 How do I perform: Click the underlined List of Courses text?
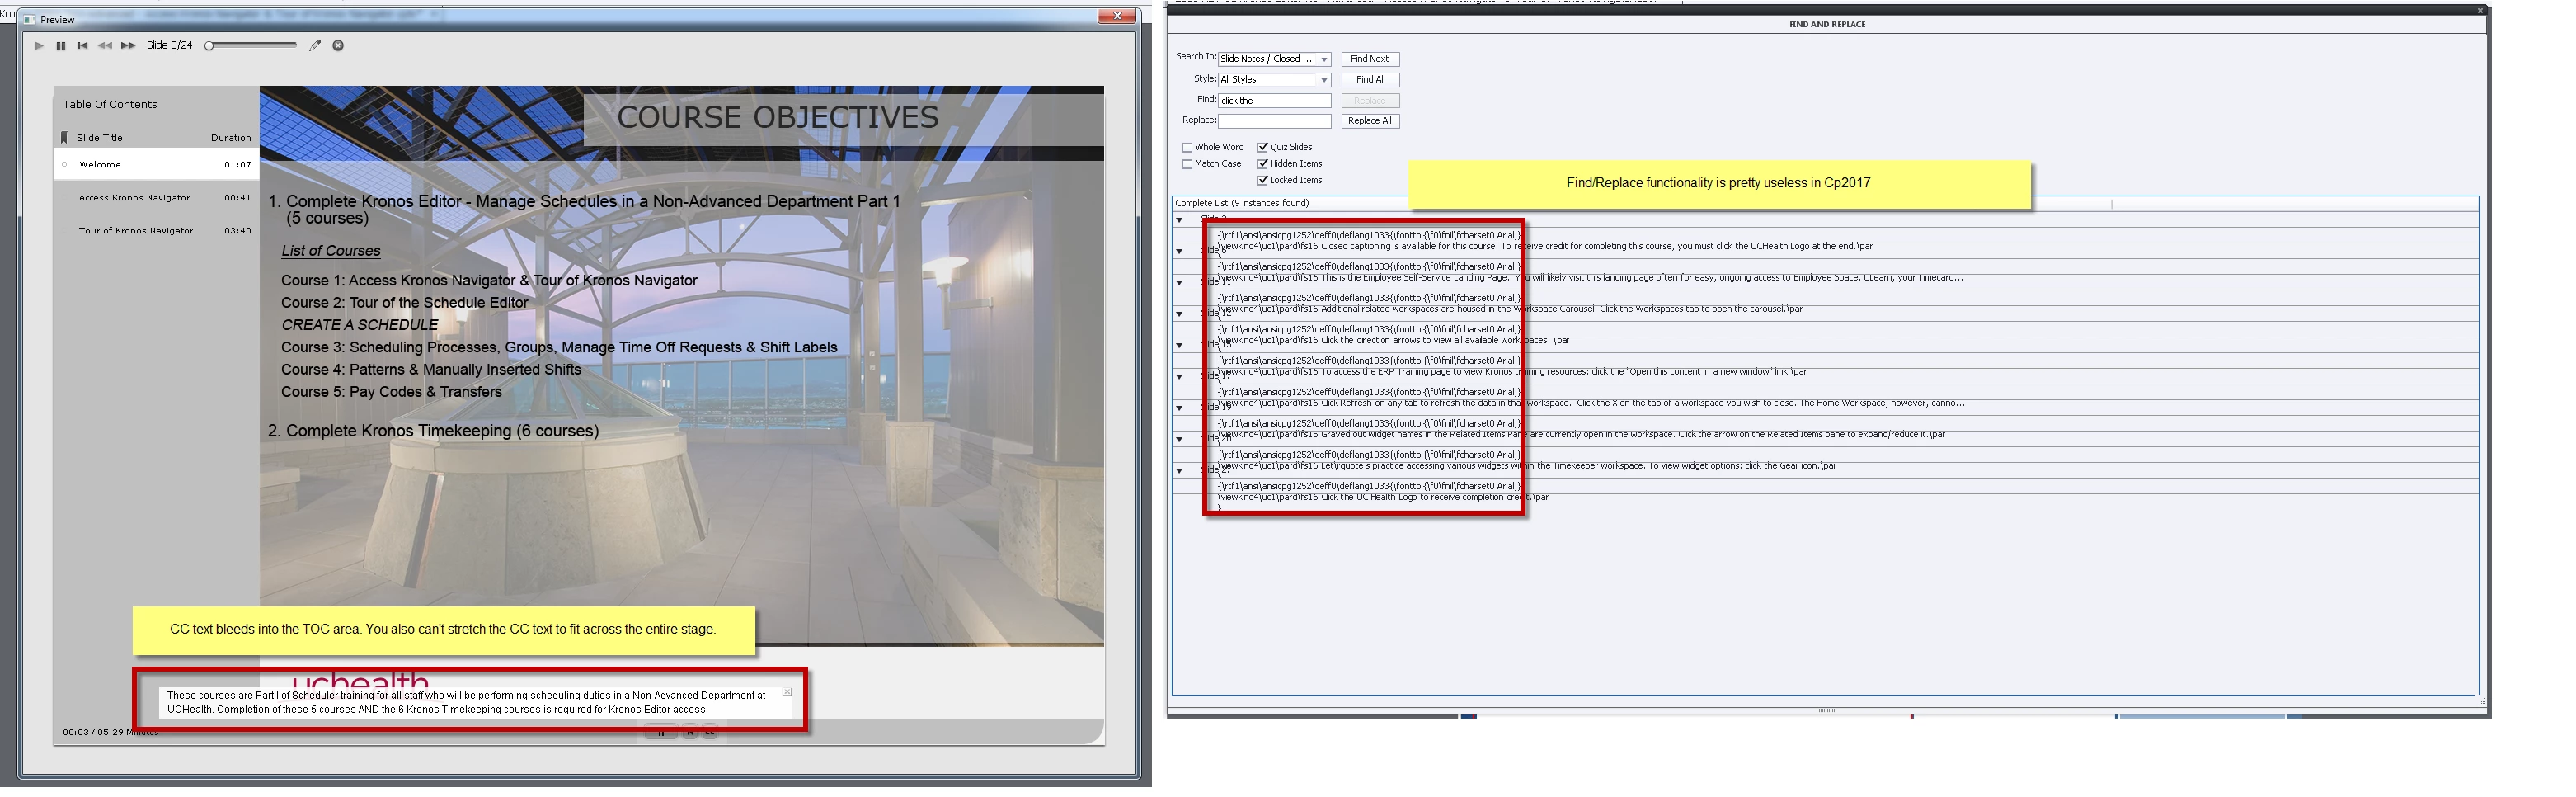[331, 251]
